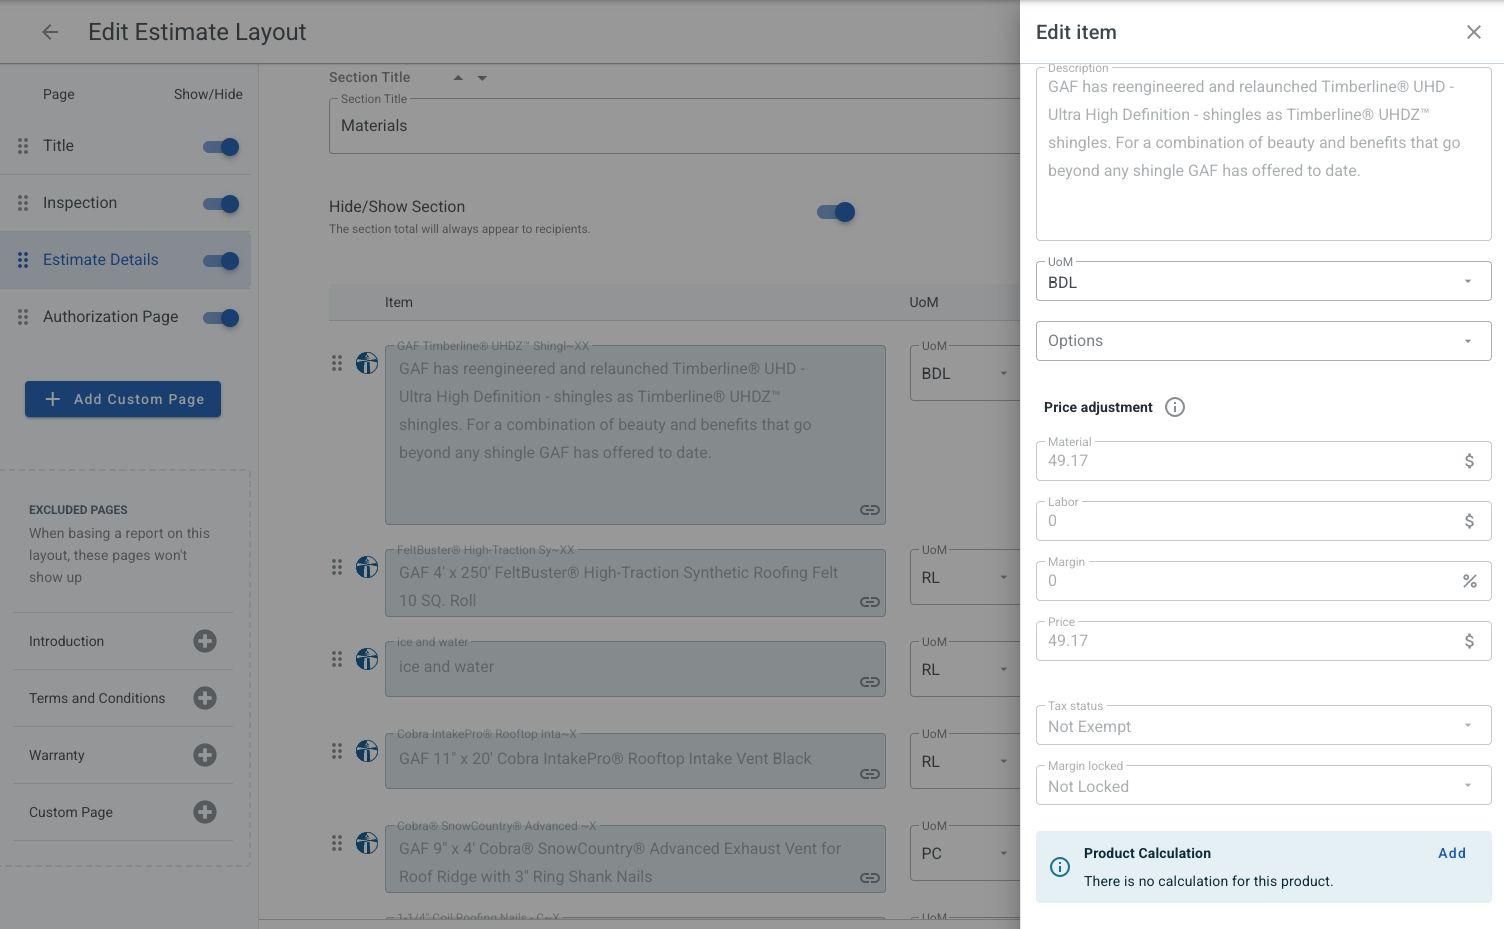Click globe icon beside FeltBuster item
This screenshot has width=1504, height=929.
[x=367, y=567]
